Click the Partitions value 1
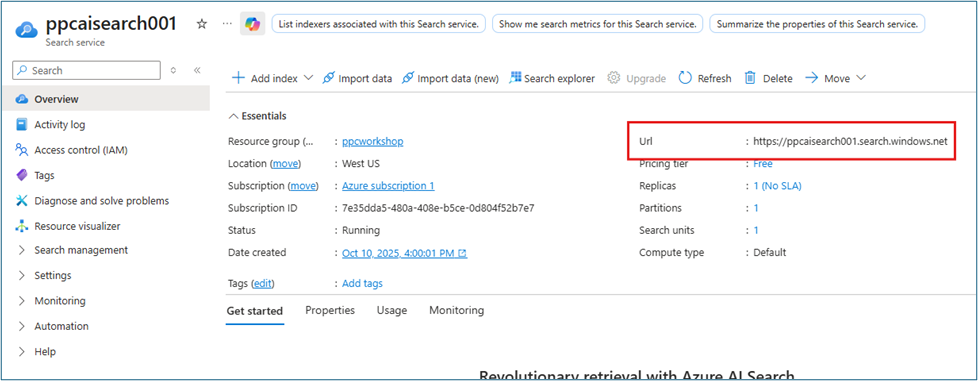The width and height of the screenshot is (978, 381). 756,208
